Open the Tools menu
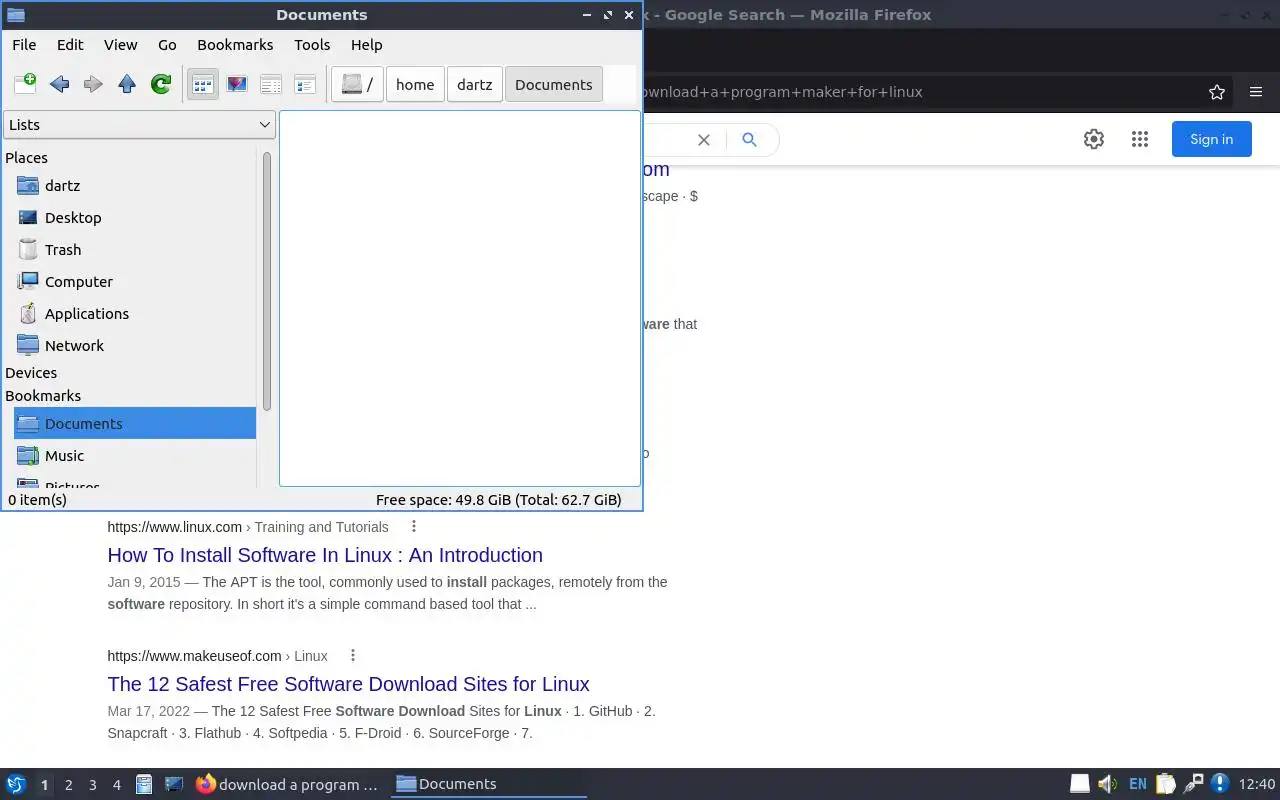 tap(312, 45)
